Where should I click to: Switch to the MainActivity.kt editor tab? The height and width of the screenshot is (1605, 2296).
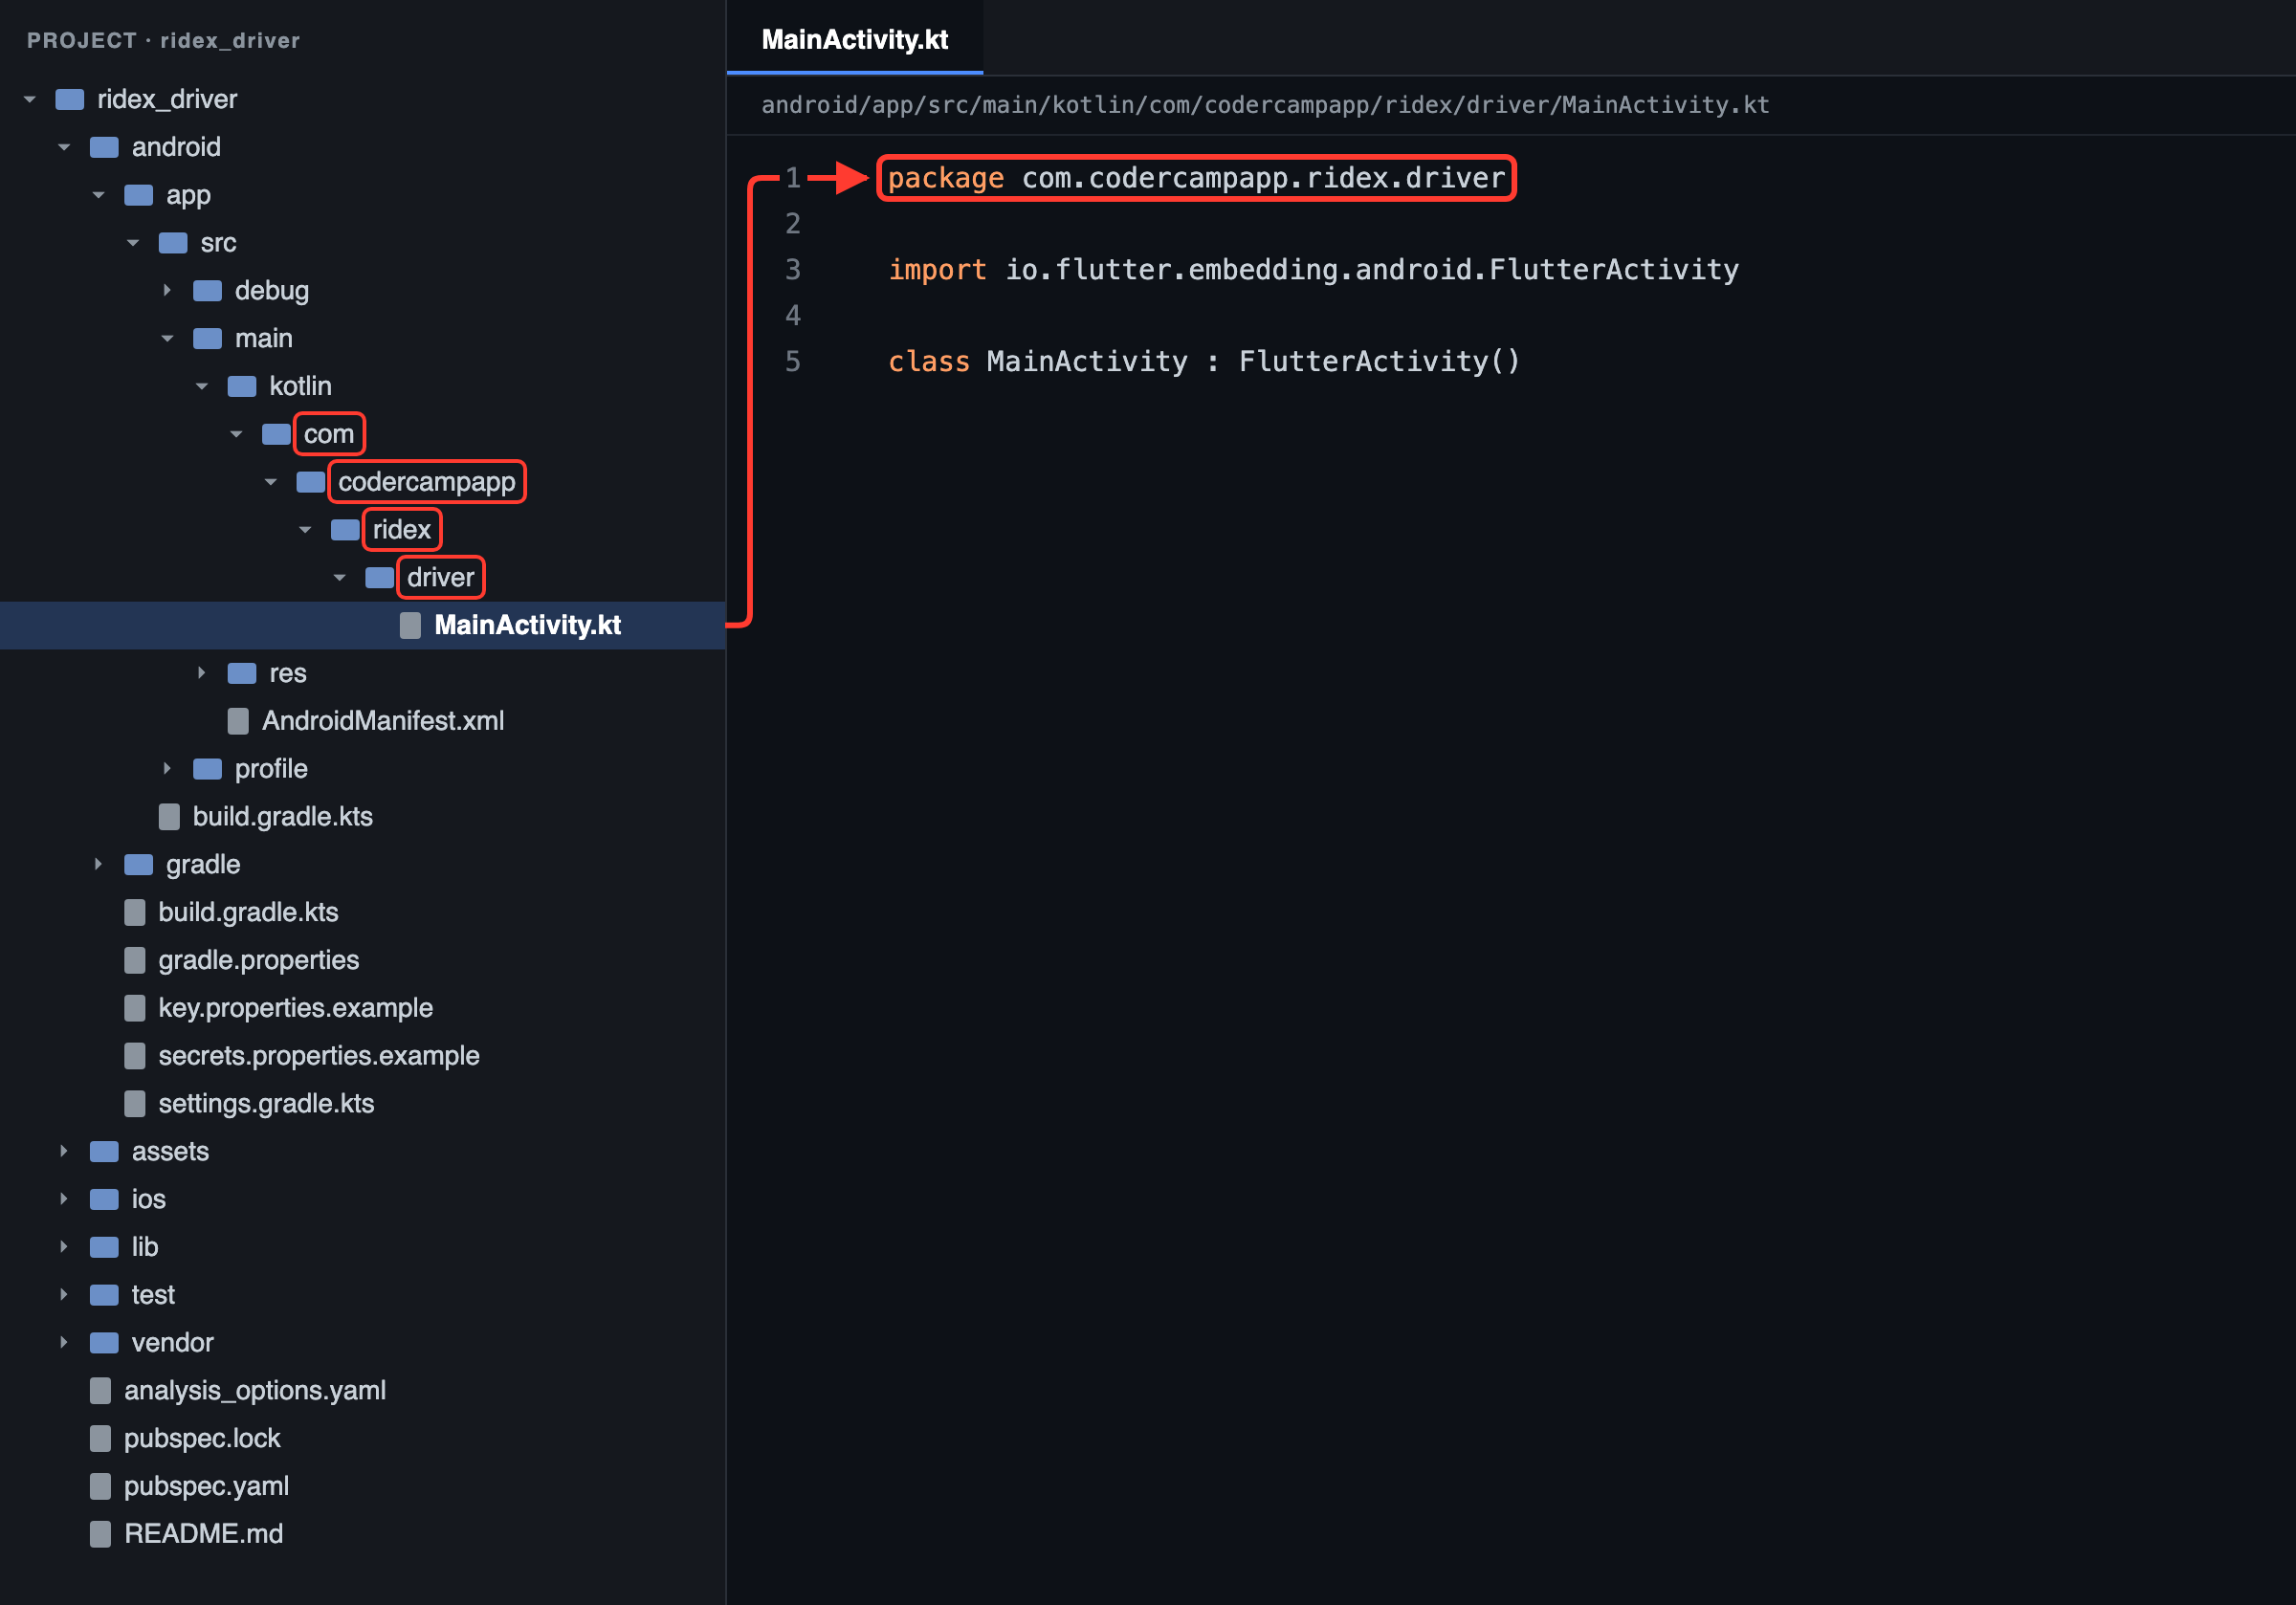(855, 39)
